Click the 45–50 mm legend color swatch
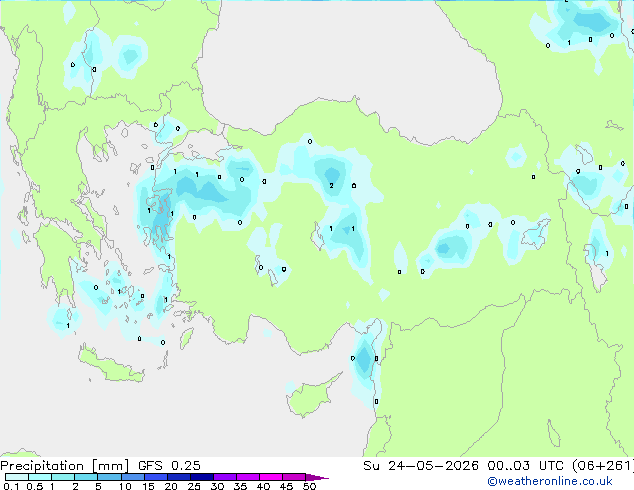 294,477
